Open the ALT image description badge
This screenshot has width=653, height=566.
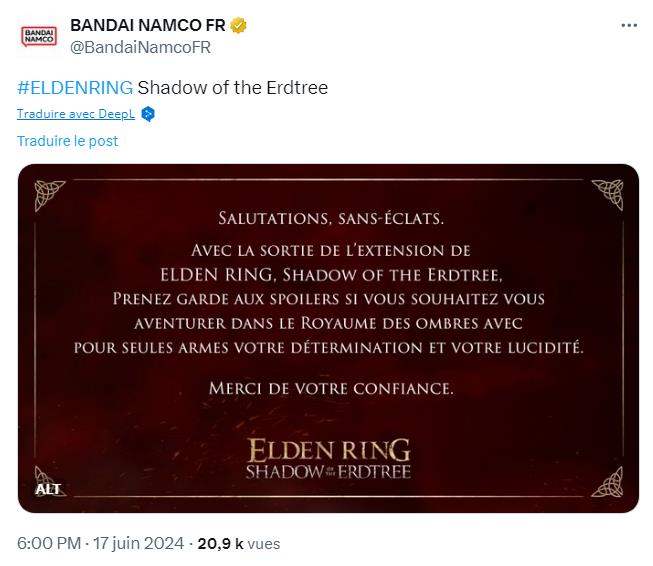(48, 489)
